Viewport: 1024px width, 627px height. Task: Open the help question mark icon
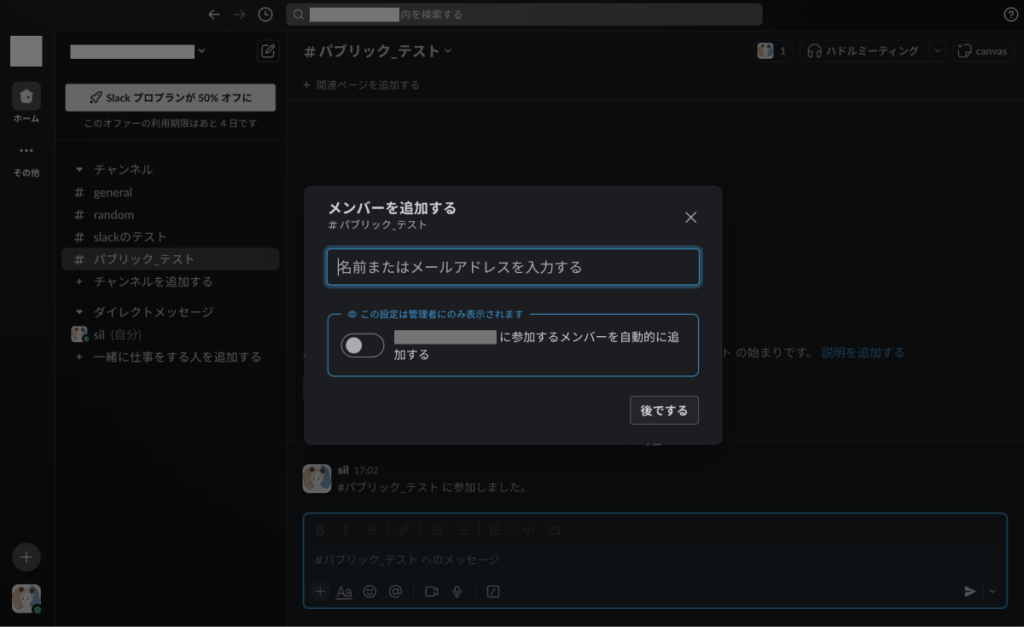(1010, 14)
